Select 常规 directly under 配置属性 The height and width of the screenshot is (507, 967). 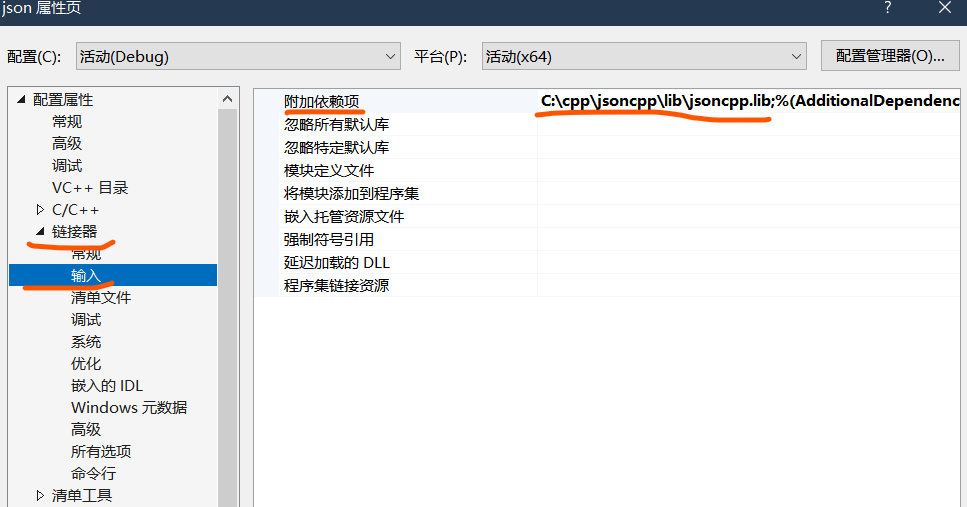point(67,122)
